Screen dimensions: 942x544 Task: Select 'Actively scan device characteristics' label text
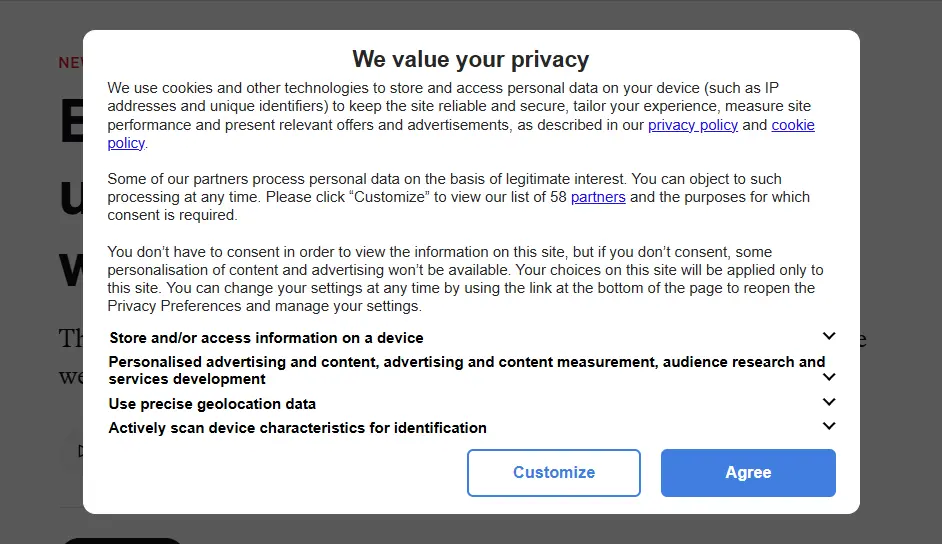click(x=297, y=428)
